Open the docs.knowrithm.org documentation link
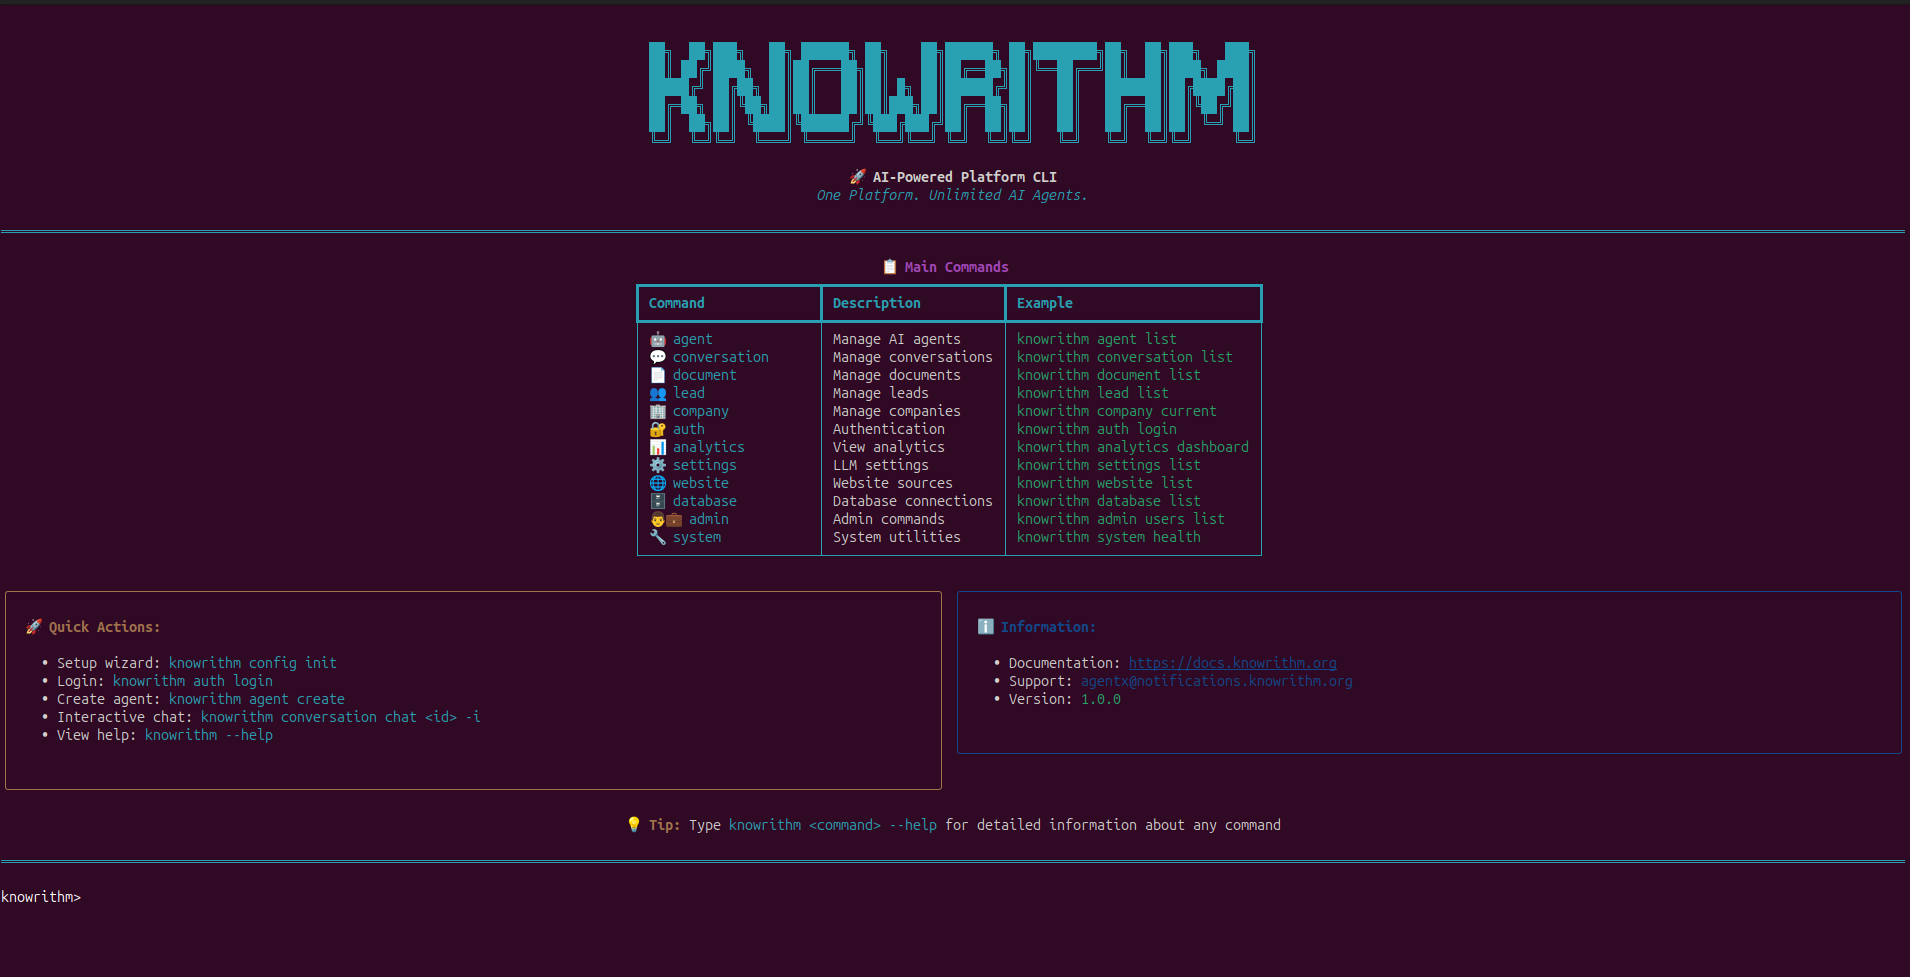Image resolution: width=1910 pixels, height=977 pixels. [x=1232, y=662]
